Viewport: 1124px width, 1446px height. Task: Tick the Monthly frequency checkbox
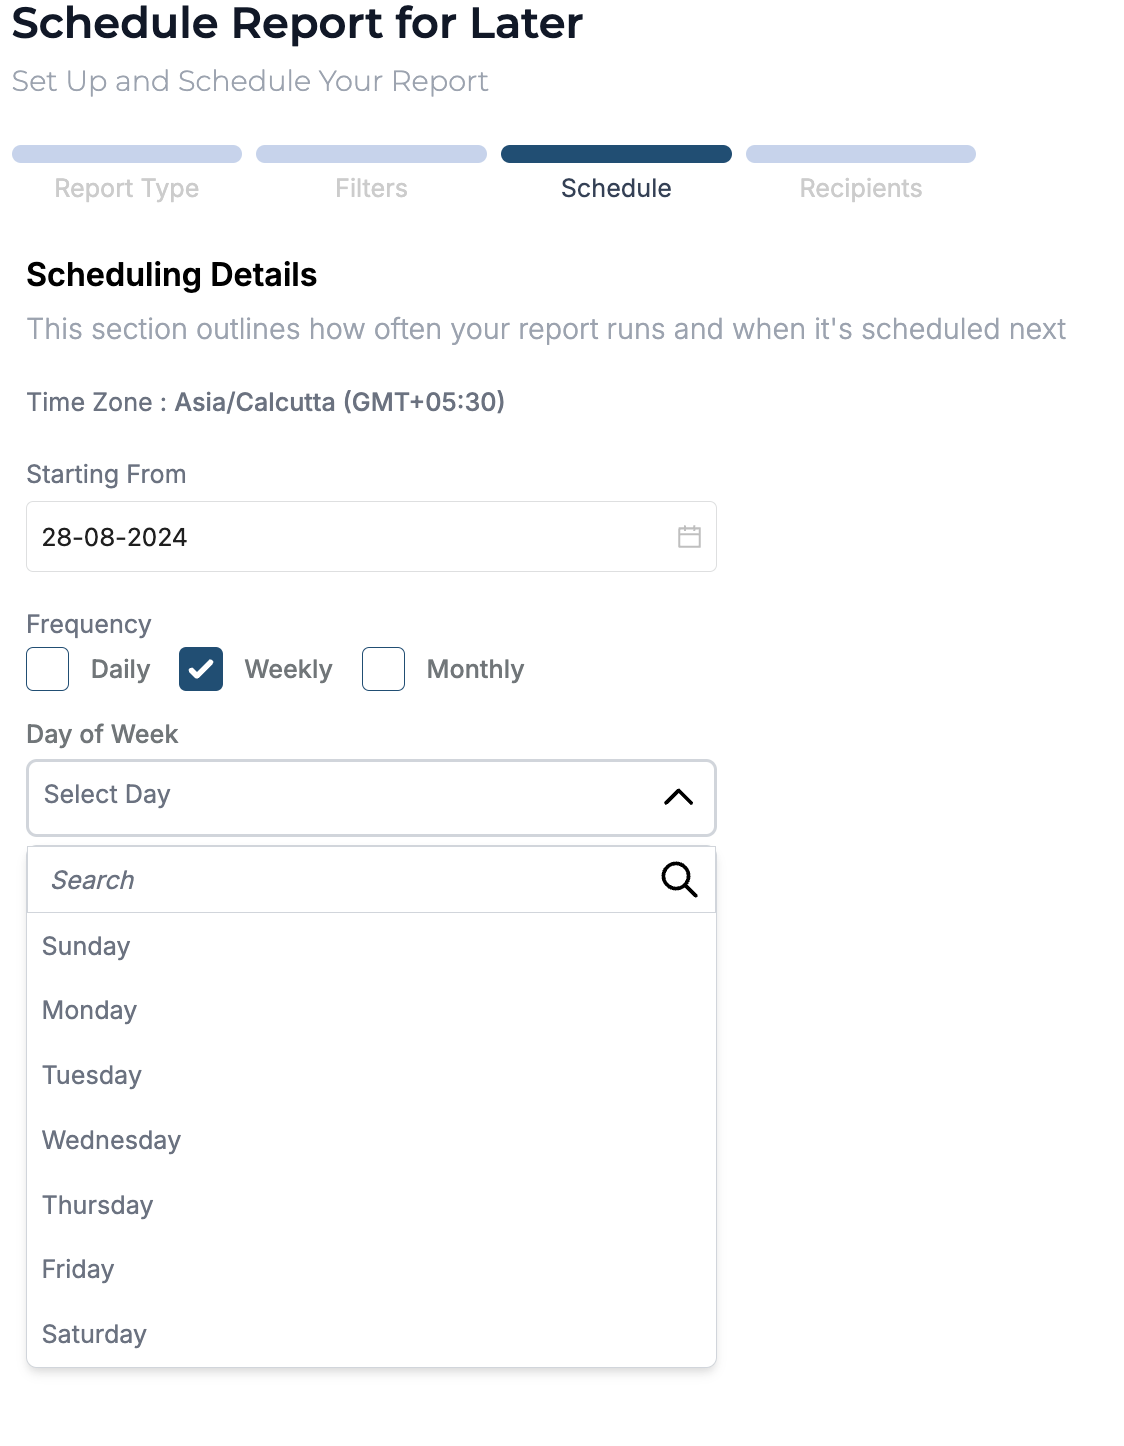click(x=383, y=669)
